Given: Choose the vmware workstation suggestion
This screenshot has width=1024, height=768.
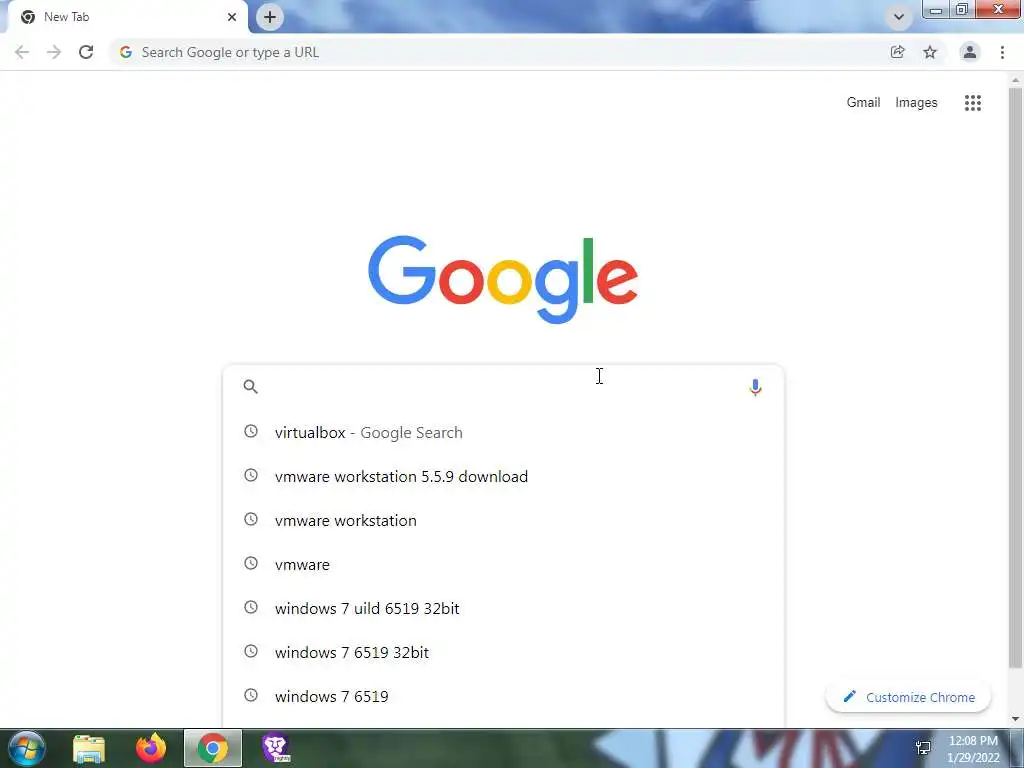Looking at the screenshot, I should (503, 520).
